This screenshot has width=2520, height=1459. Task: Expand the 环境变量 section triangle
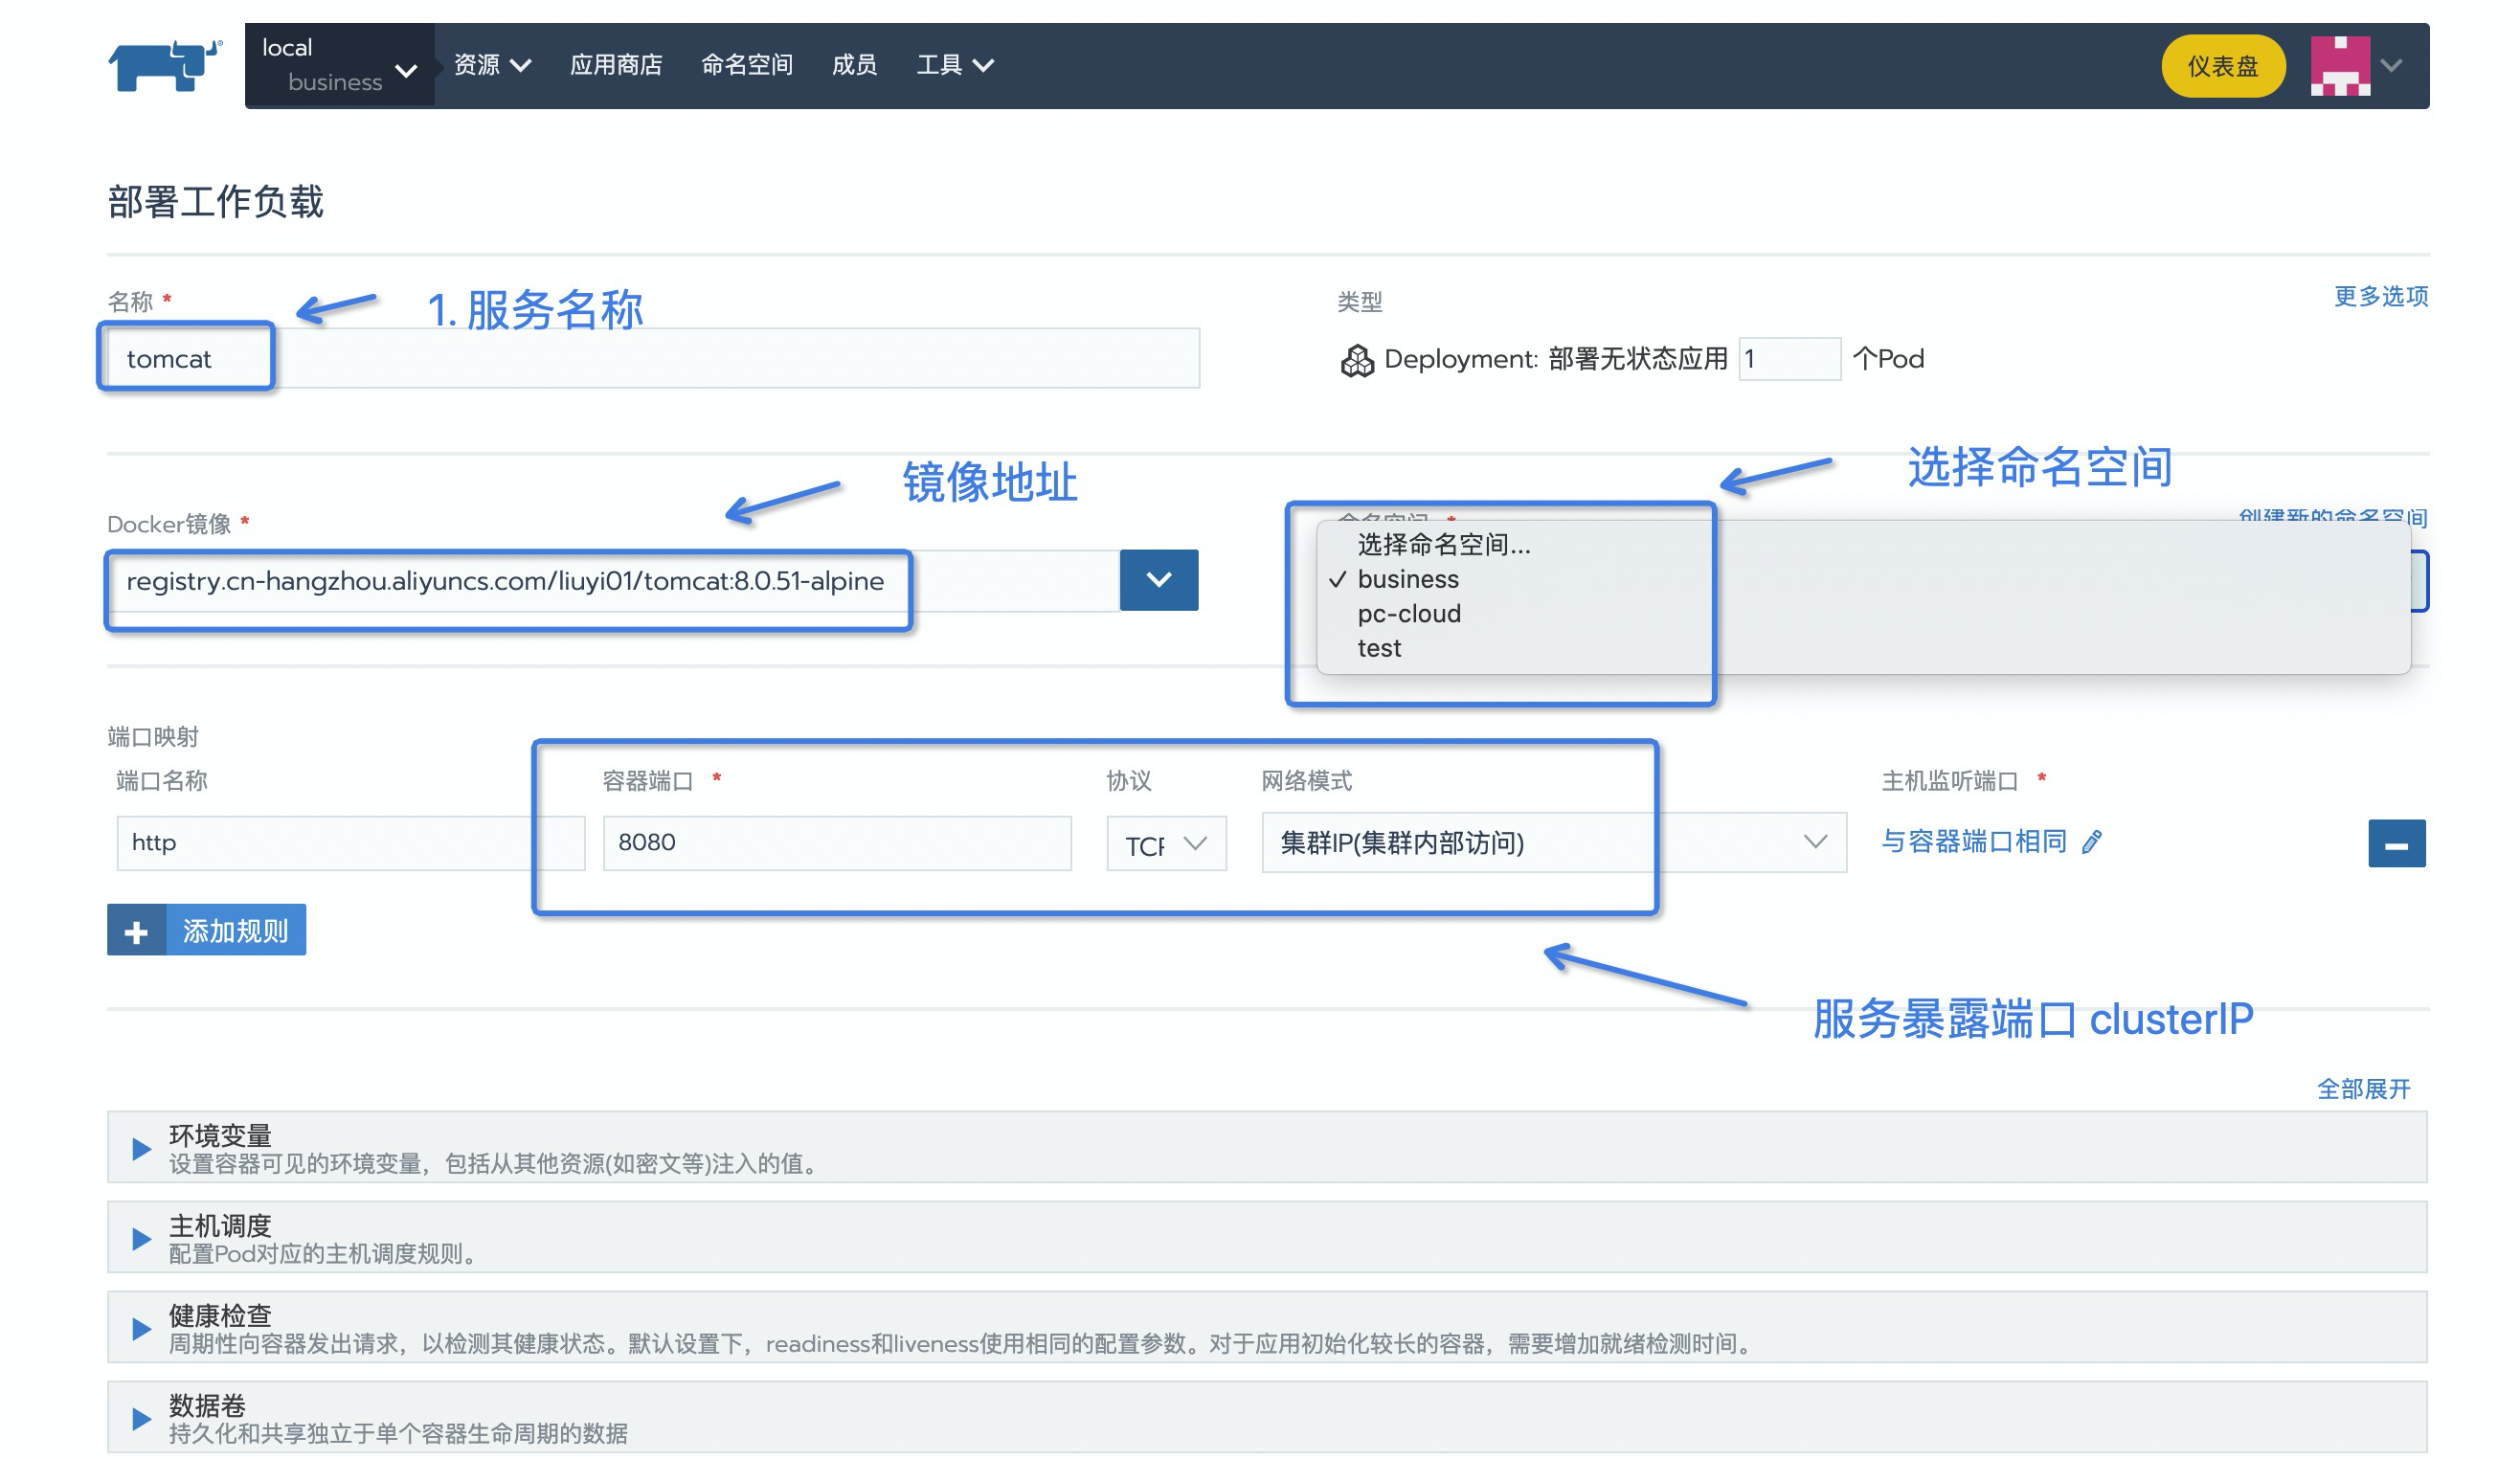tap(142, 1149)
